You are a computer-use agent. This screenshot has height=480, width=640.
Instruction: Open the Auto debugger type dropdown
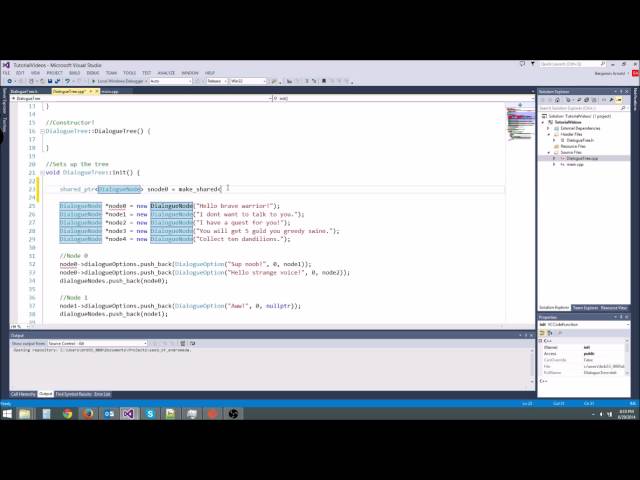(171, 81)
